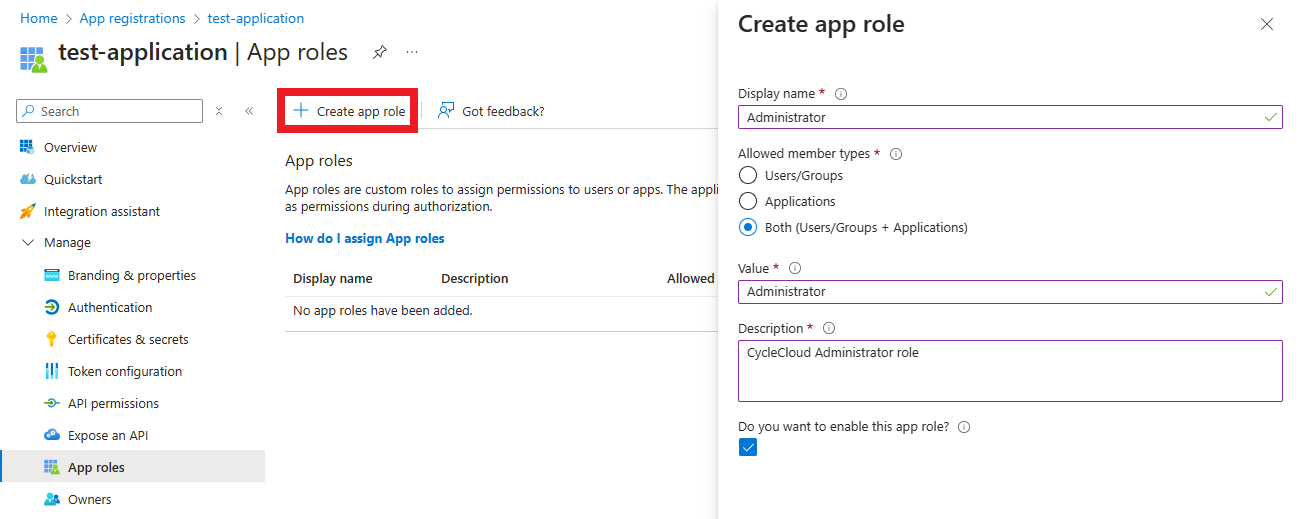Click the Token configuration icon
Screen dimensions: 1303x519
[52, 371]
